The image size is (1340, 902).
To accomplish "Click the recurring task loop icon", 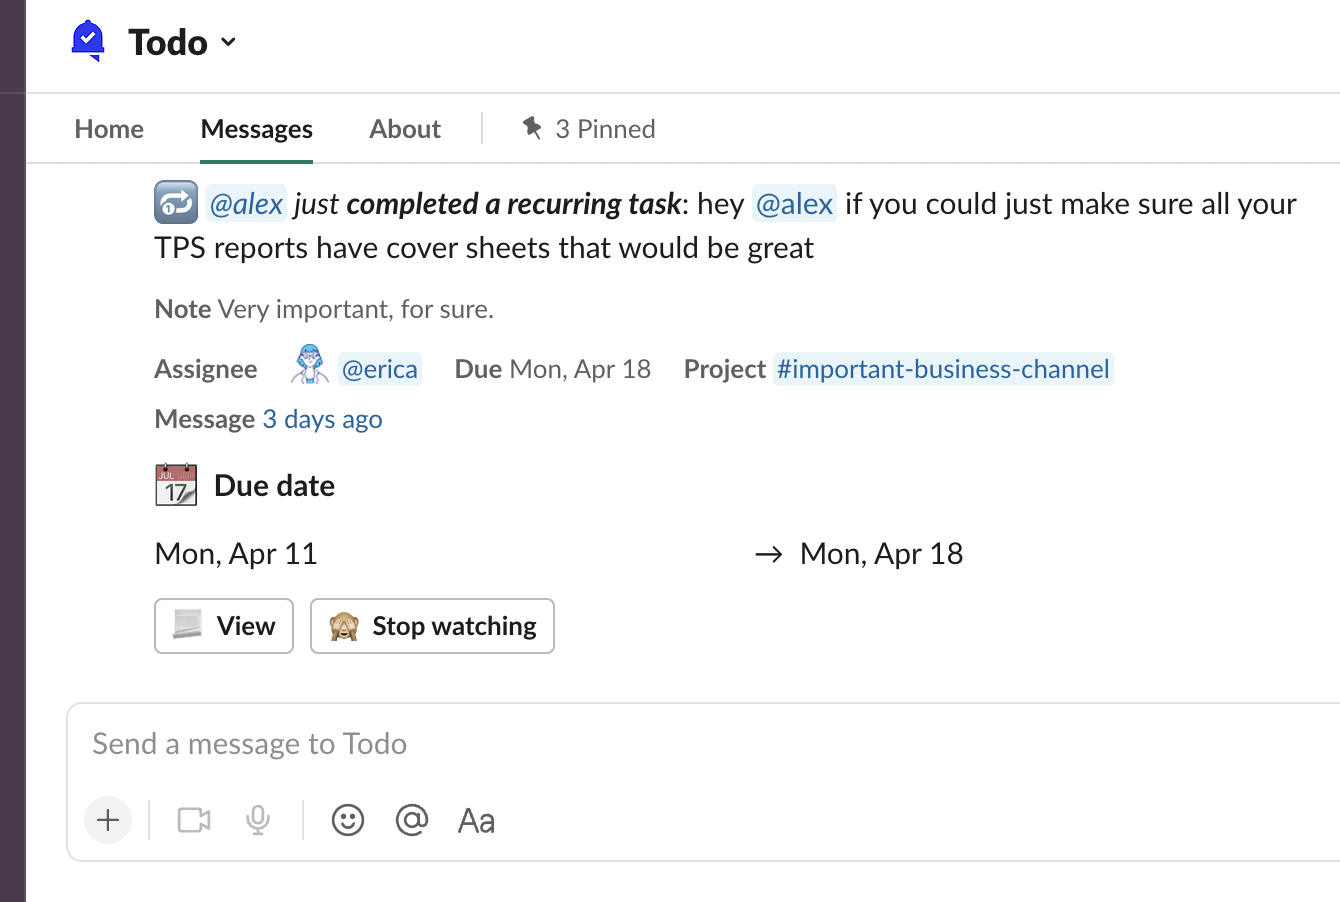I will (176, 203).
